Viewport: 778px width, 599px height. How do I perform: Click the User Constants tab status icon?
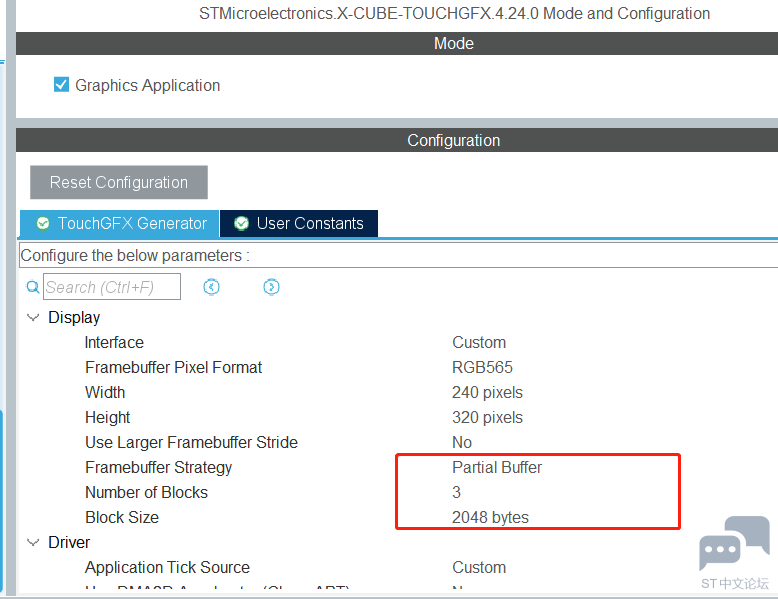[242, 223]
